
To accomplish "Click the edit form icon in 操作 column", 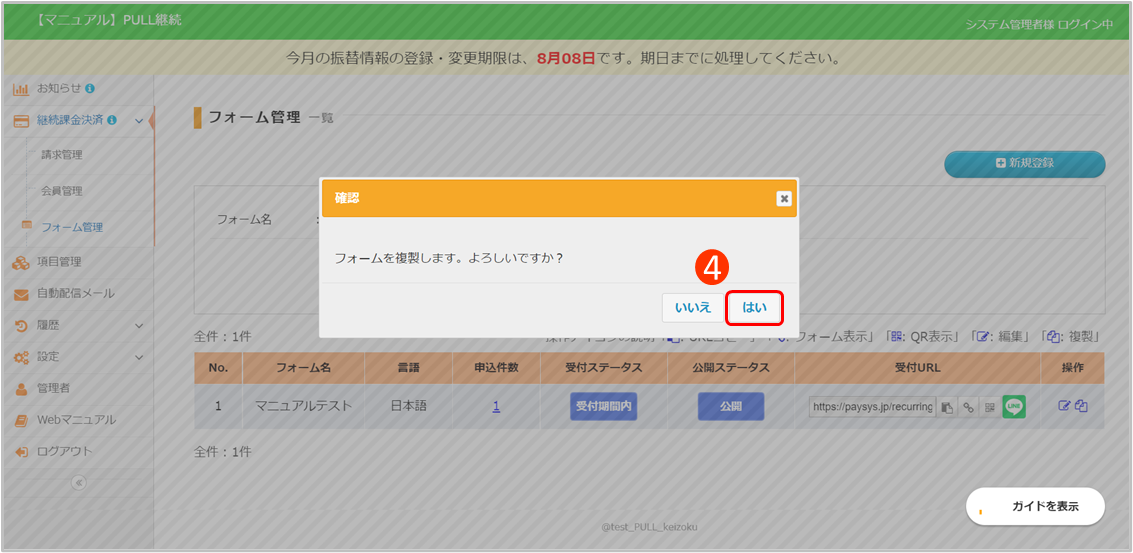I will (1065, 406).
